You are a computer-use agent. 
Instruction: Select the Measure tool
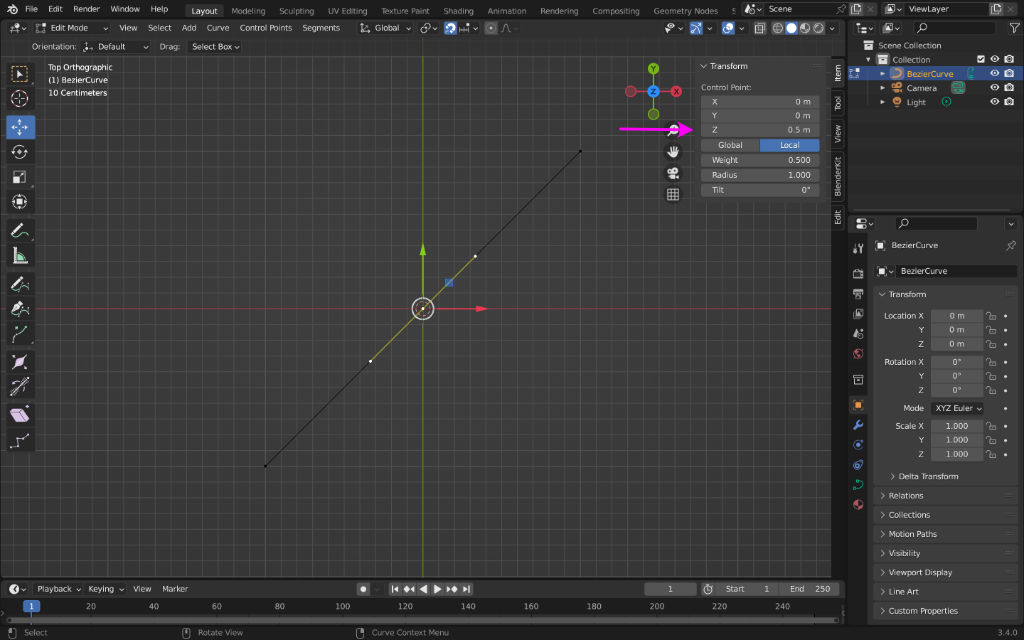click(20, 255)
